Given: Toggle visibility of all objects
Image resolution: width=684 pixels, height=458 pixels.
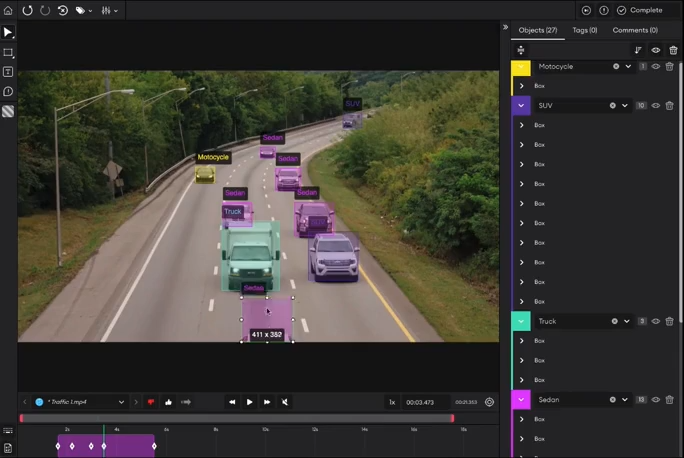Looking at the screenshot, I should pos(656,50).
